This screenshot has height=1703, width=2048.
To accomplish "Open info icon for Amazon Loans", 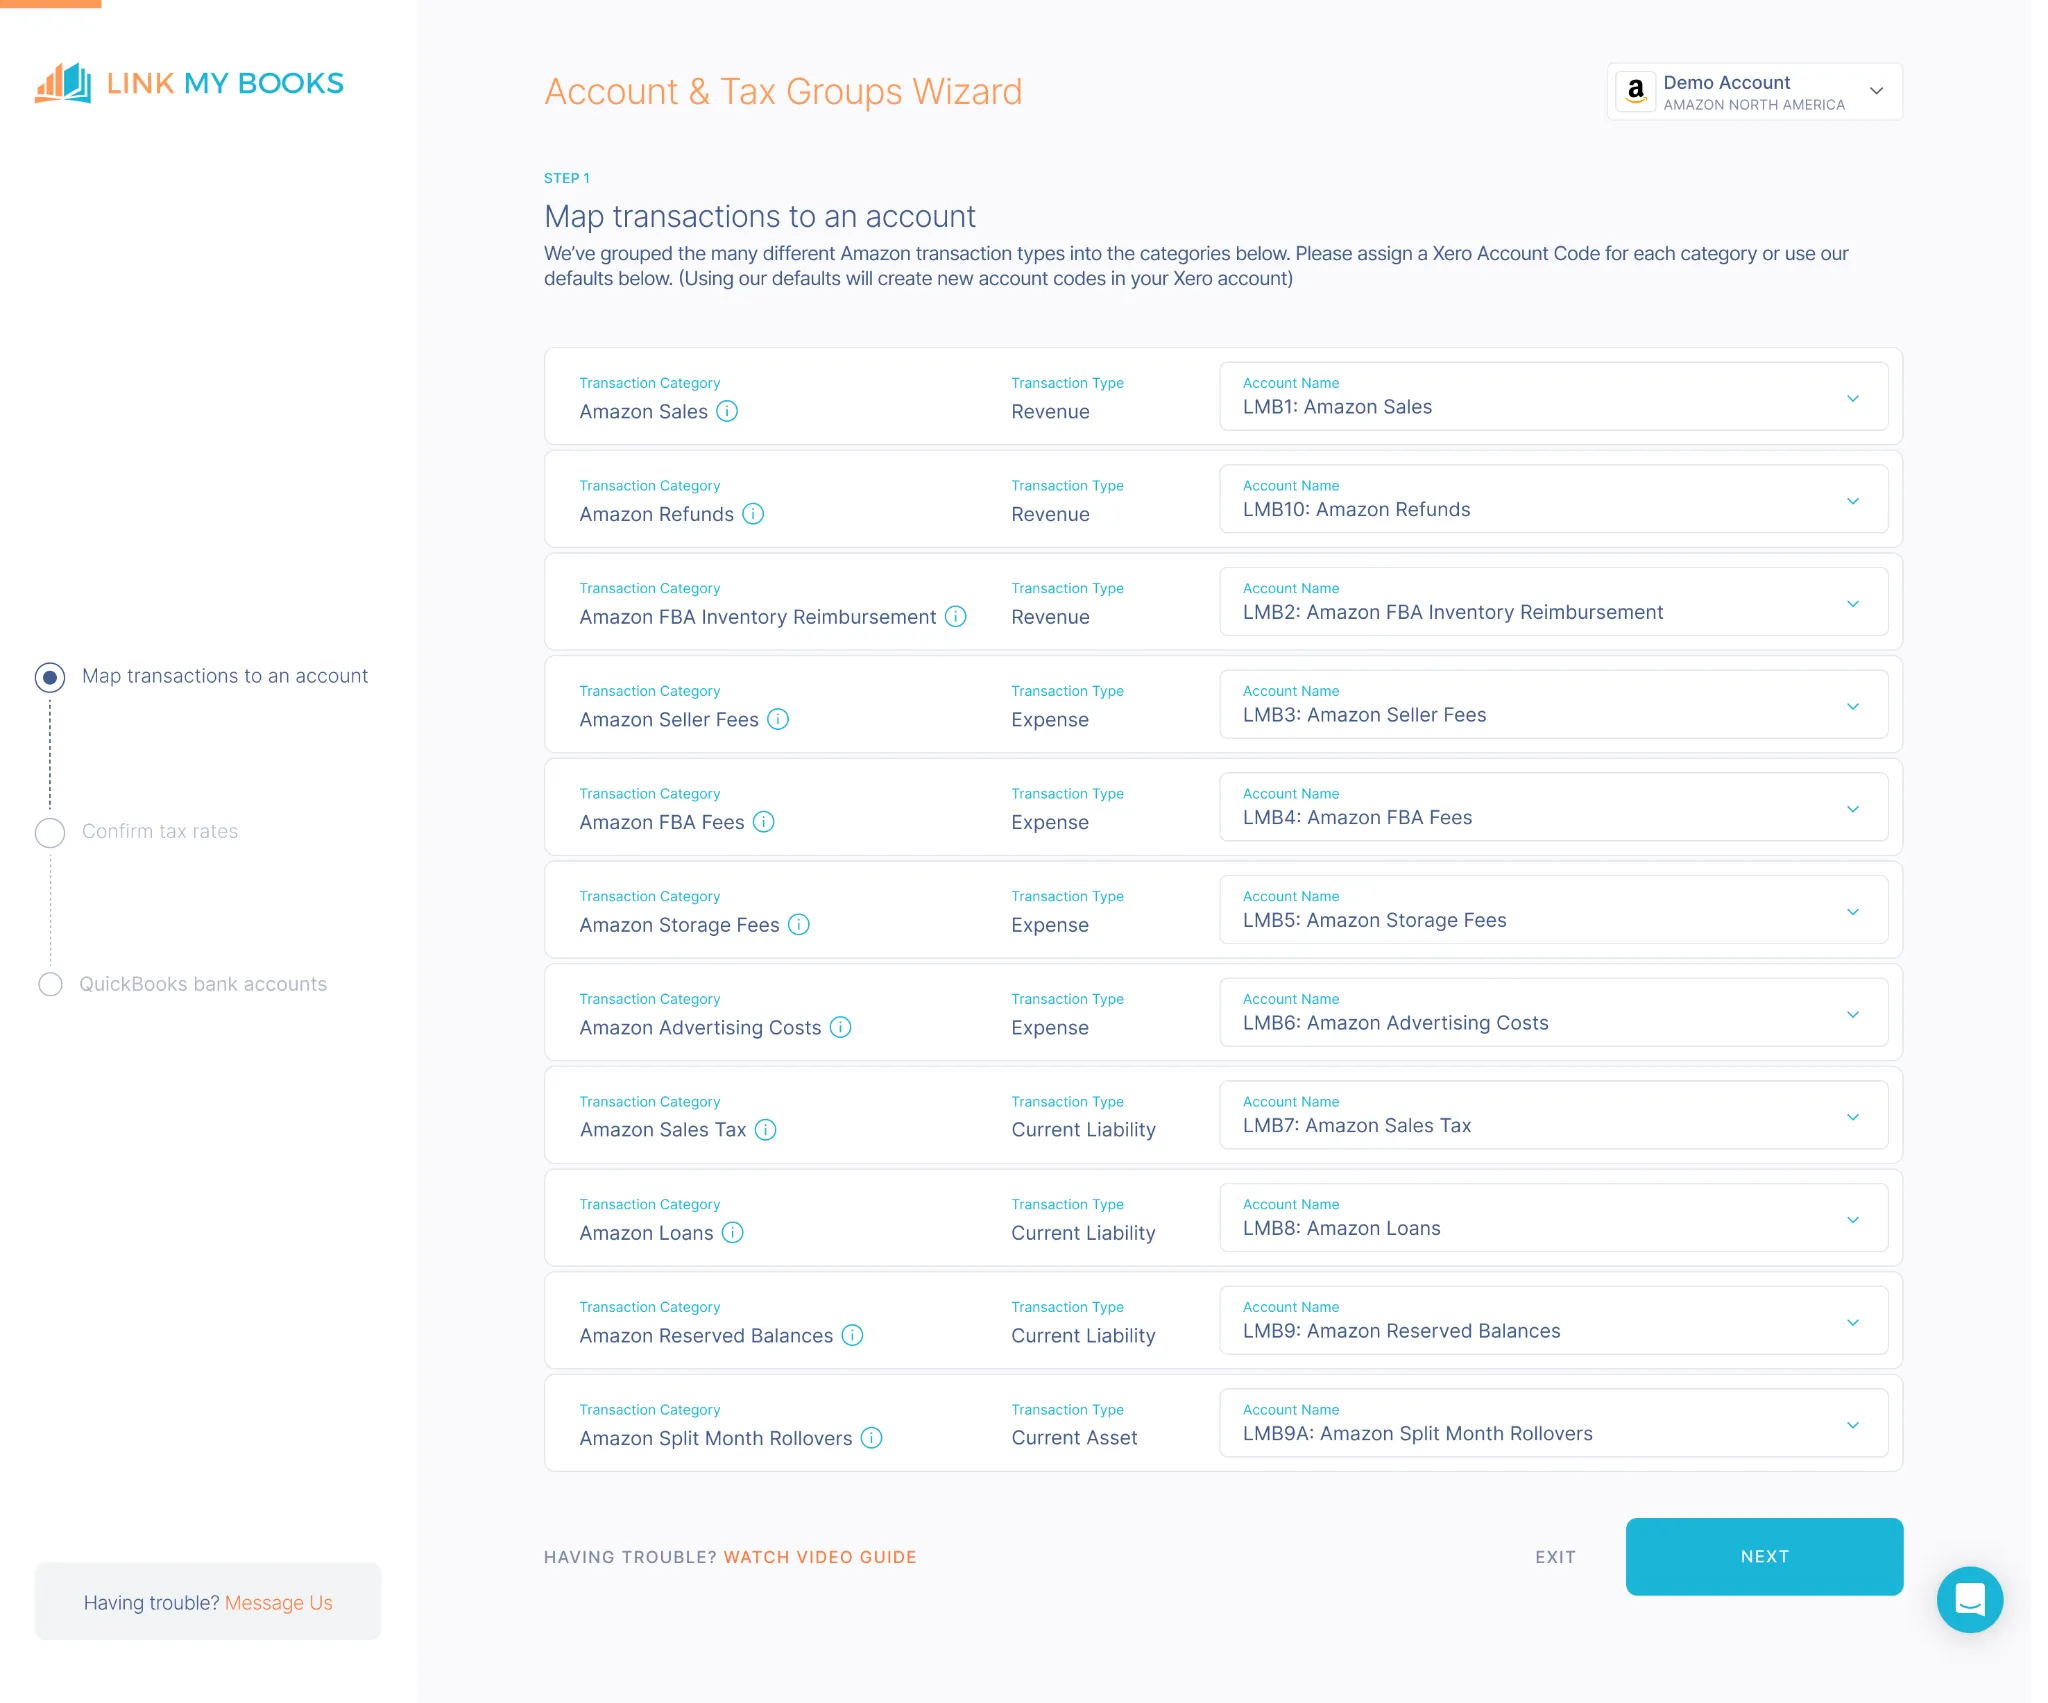I will click(733, 1233).
